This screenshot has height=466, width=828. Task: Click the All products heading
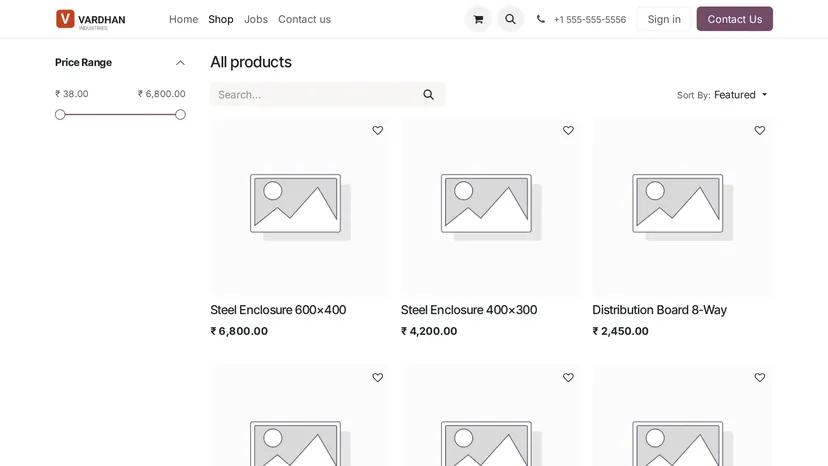tap(251, 62)
